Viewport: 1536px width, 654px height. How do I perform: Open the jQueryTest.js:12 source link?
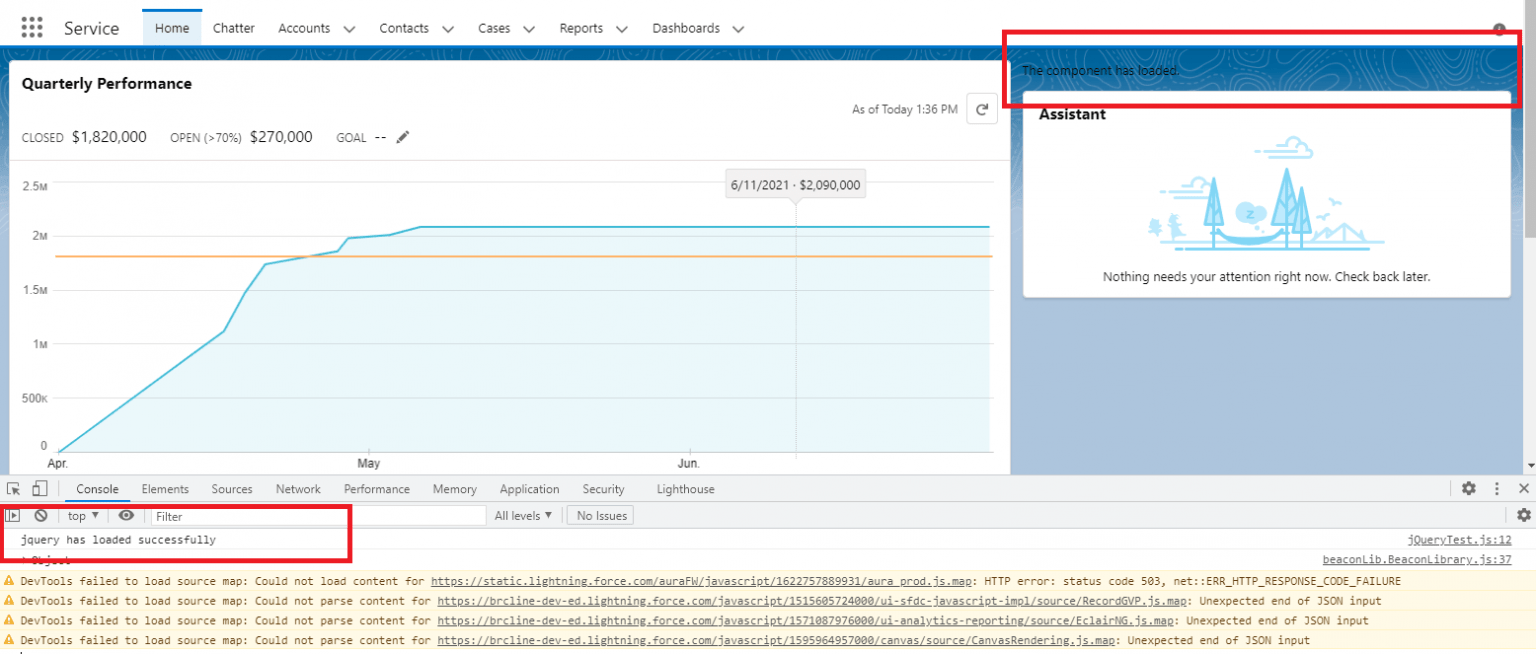click(1458, 540)
